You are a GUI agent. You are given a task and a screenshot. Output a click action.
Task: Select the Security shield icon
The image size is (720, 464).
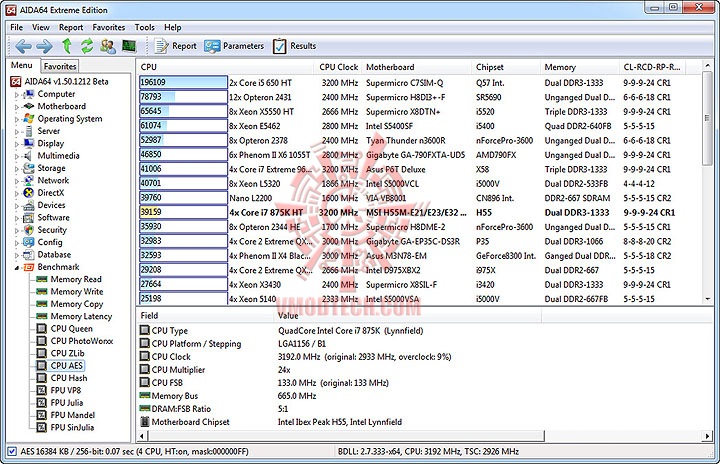29,230
